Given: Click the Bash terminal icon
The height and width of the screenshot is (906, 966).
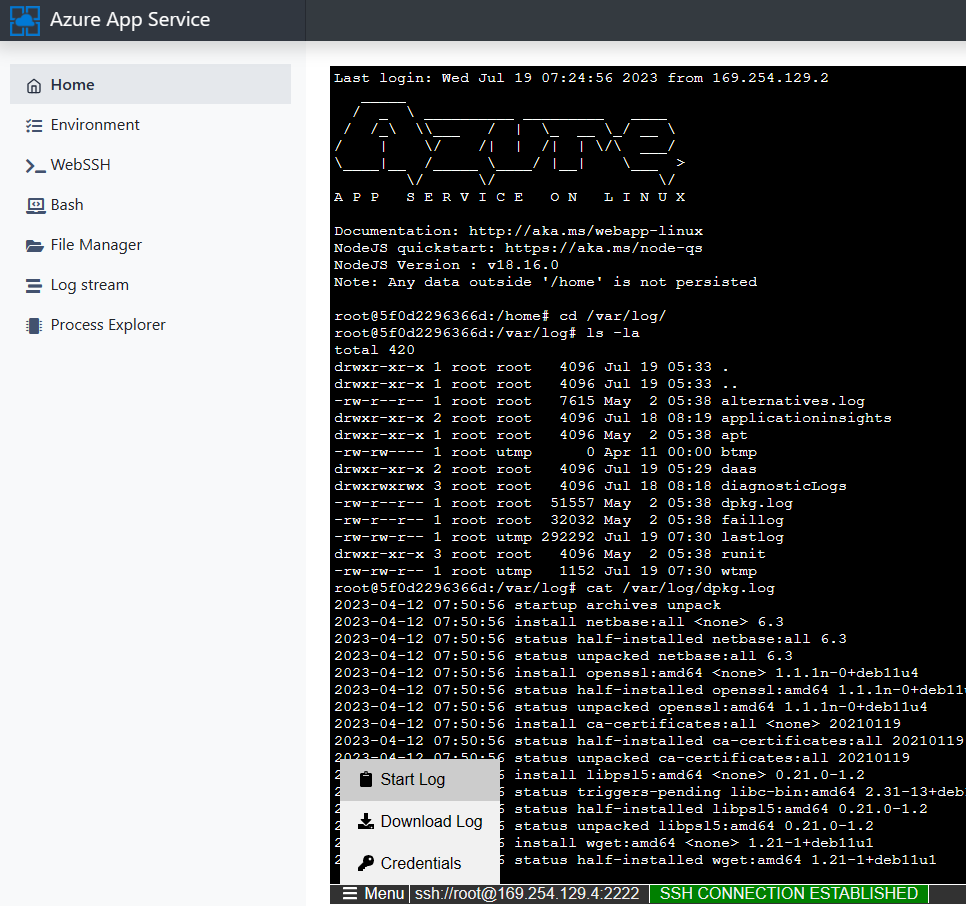Looking at the screenshot, I should tap(34, 205).
